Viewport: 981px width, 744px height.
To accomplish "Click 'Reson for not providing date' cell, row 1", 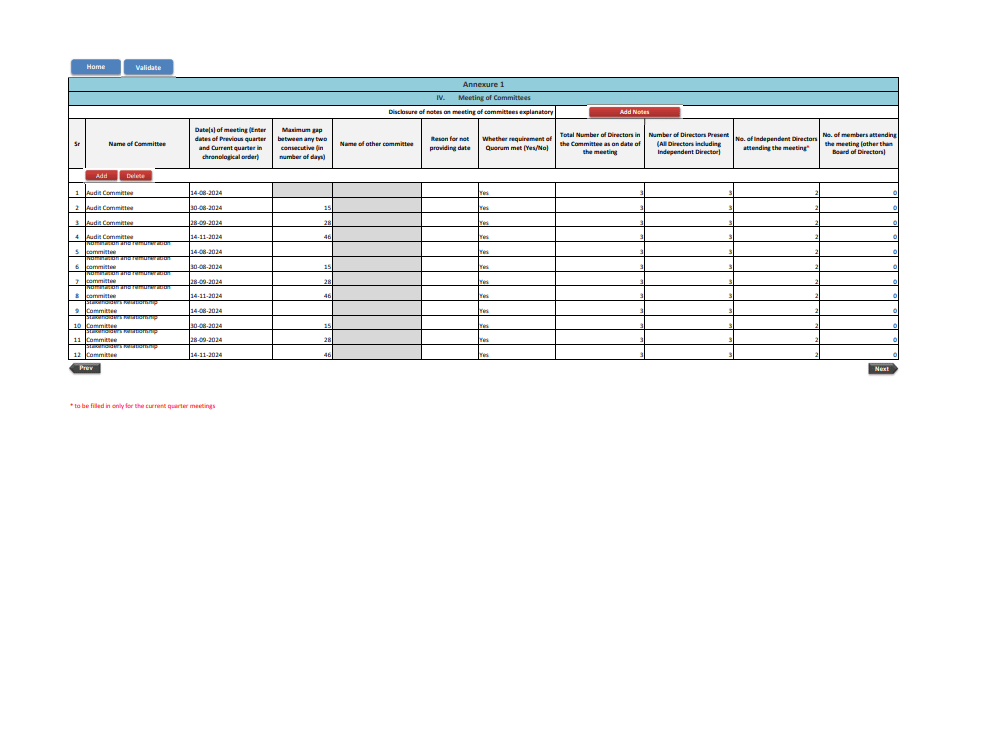I will click(450, 191).
